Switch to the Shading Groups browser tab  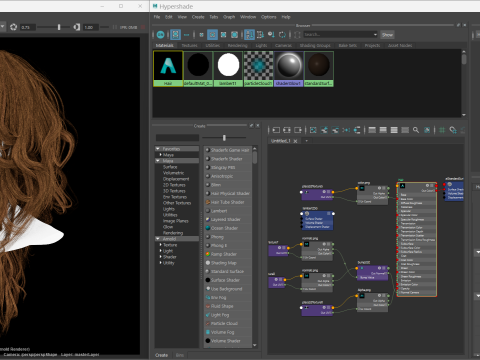point(315,46)
